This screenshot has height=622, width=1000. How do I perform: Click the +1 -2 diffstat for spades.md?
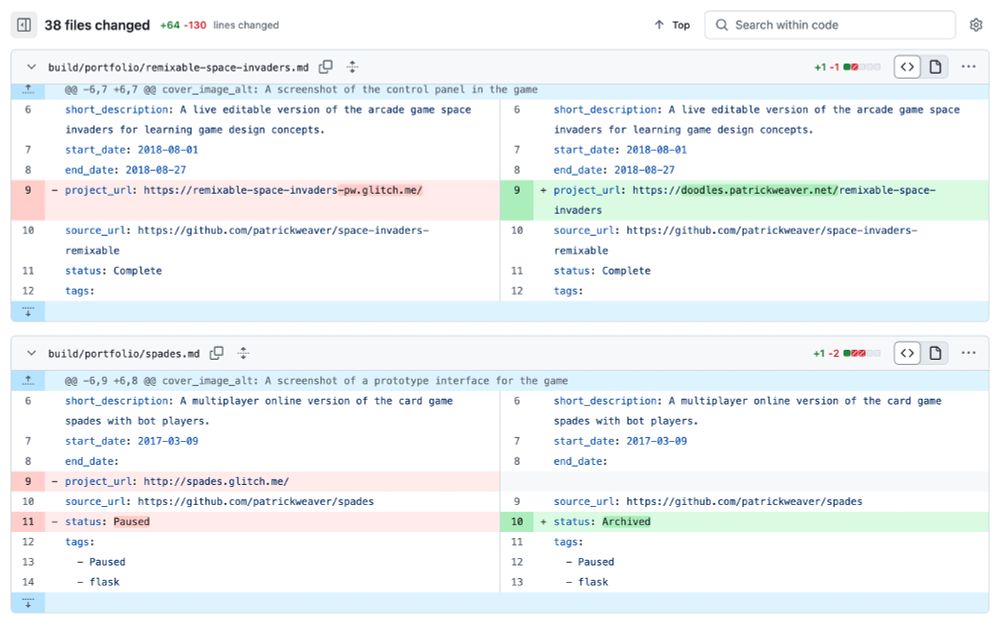click(847, 353)
